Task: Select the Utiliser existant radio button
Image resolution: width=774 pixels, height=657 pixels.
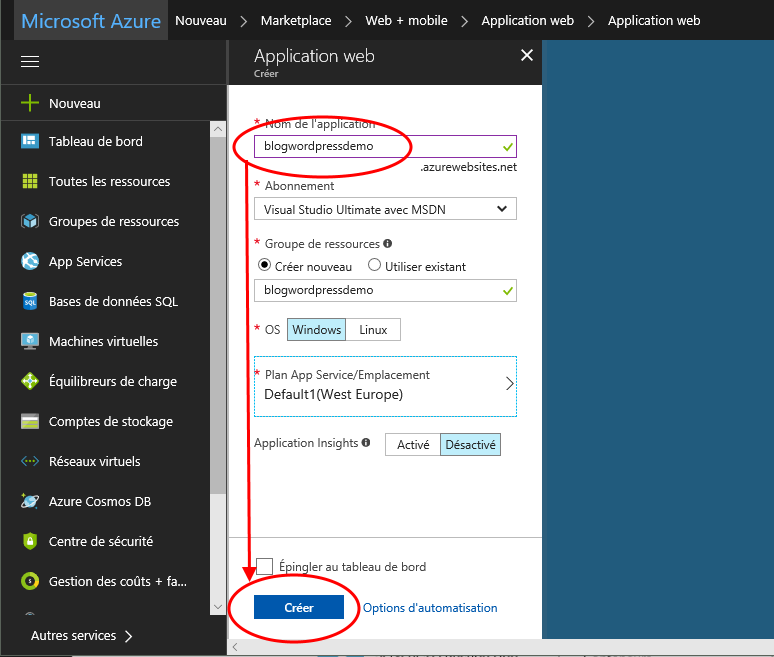Action: [x=375, y=266]
